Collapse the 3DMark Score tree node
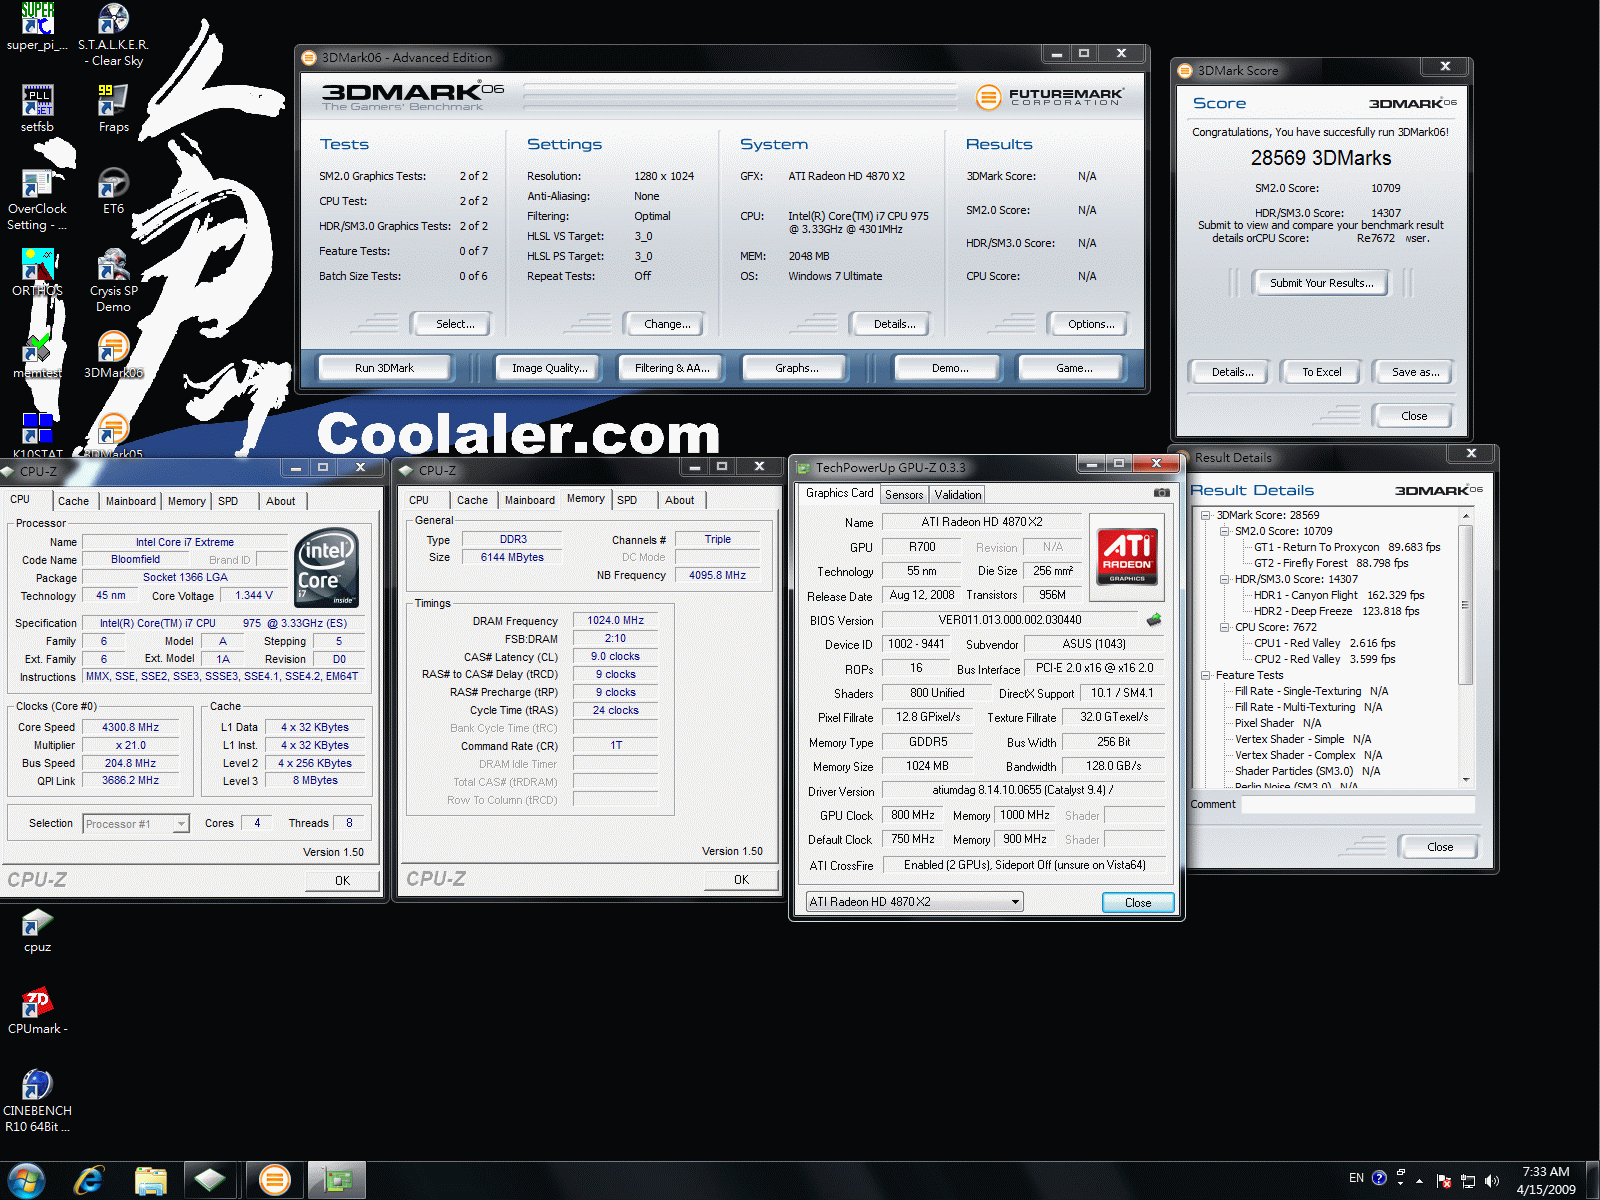This screenshot has height=1200, width=1600. [x=1205, y=515]
